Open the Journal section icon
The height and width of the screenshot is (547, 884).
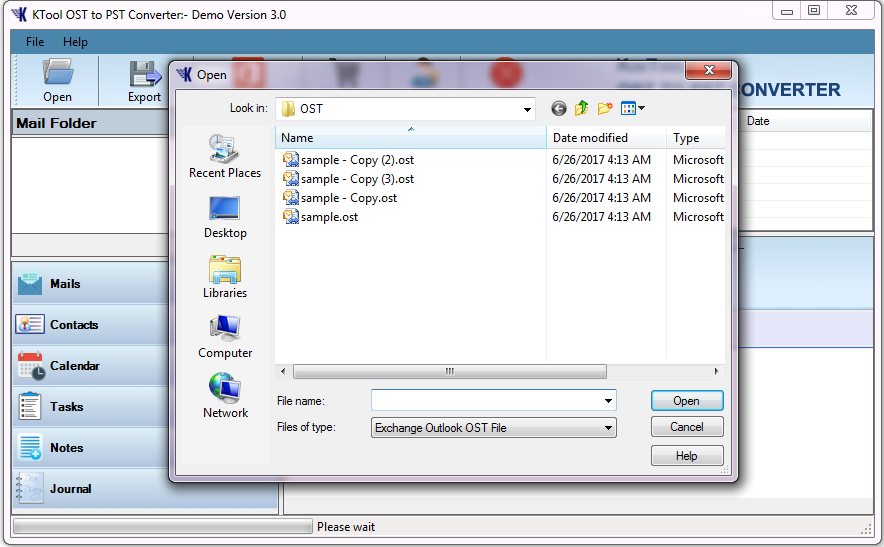point(29,488)
